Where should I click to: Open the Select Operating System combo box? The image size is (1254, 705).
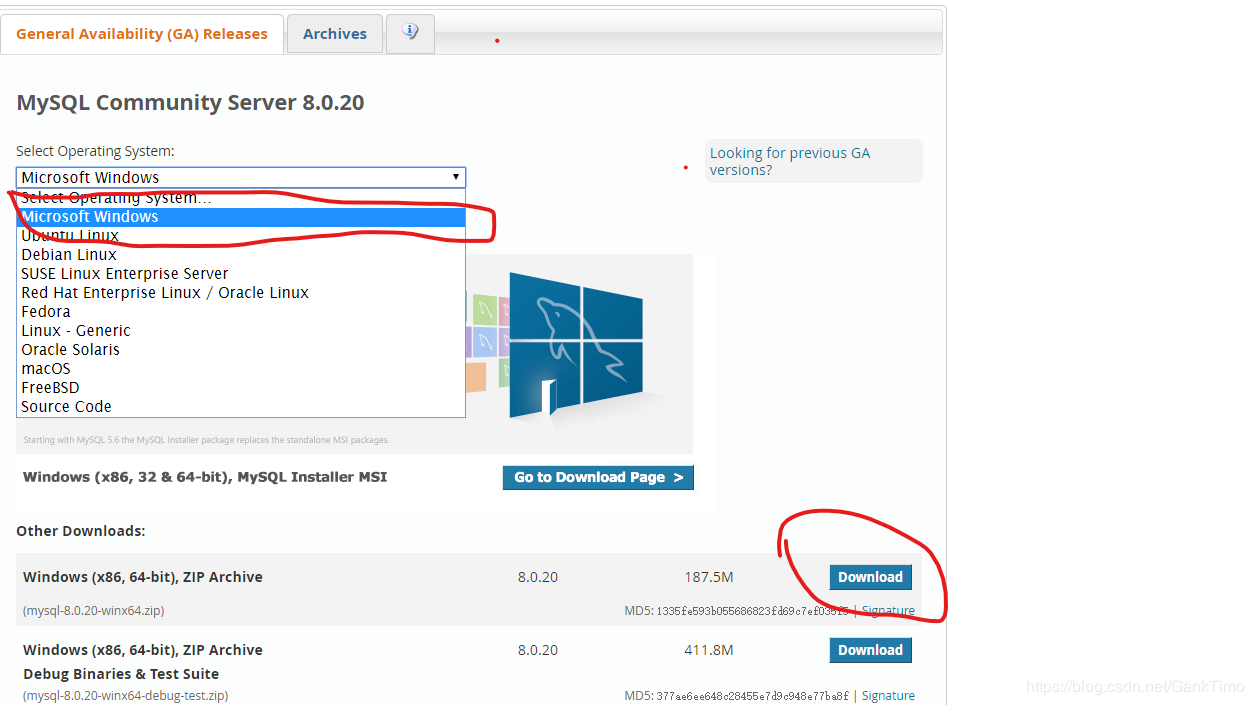pyautogui.click(x=241, y=177)
